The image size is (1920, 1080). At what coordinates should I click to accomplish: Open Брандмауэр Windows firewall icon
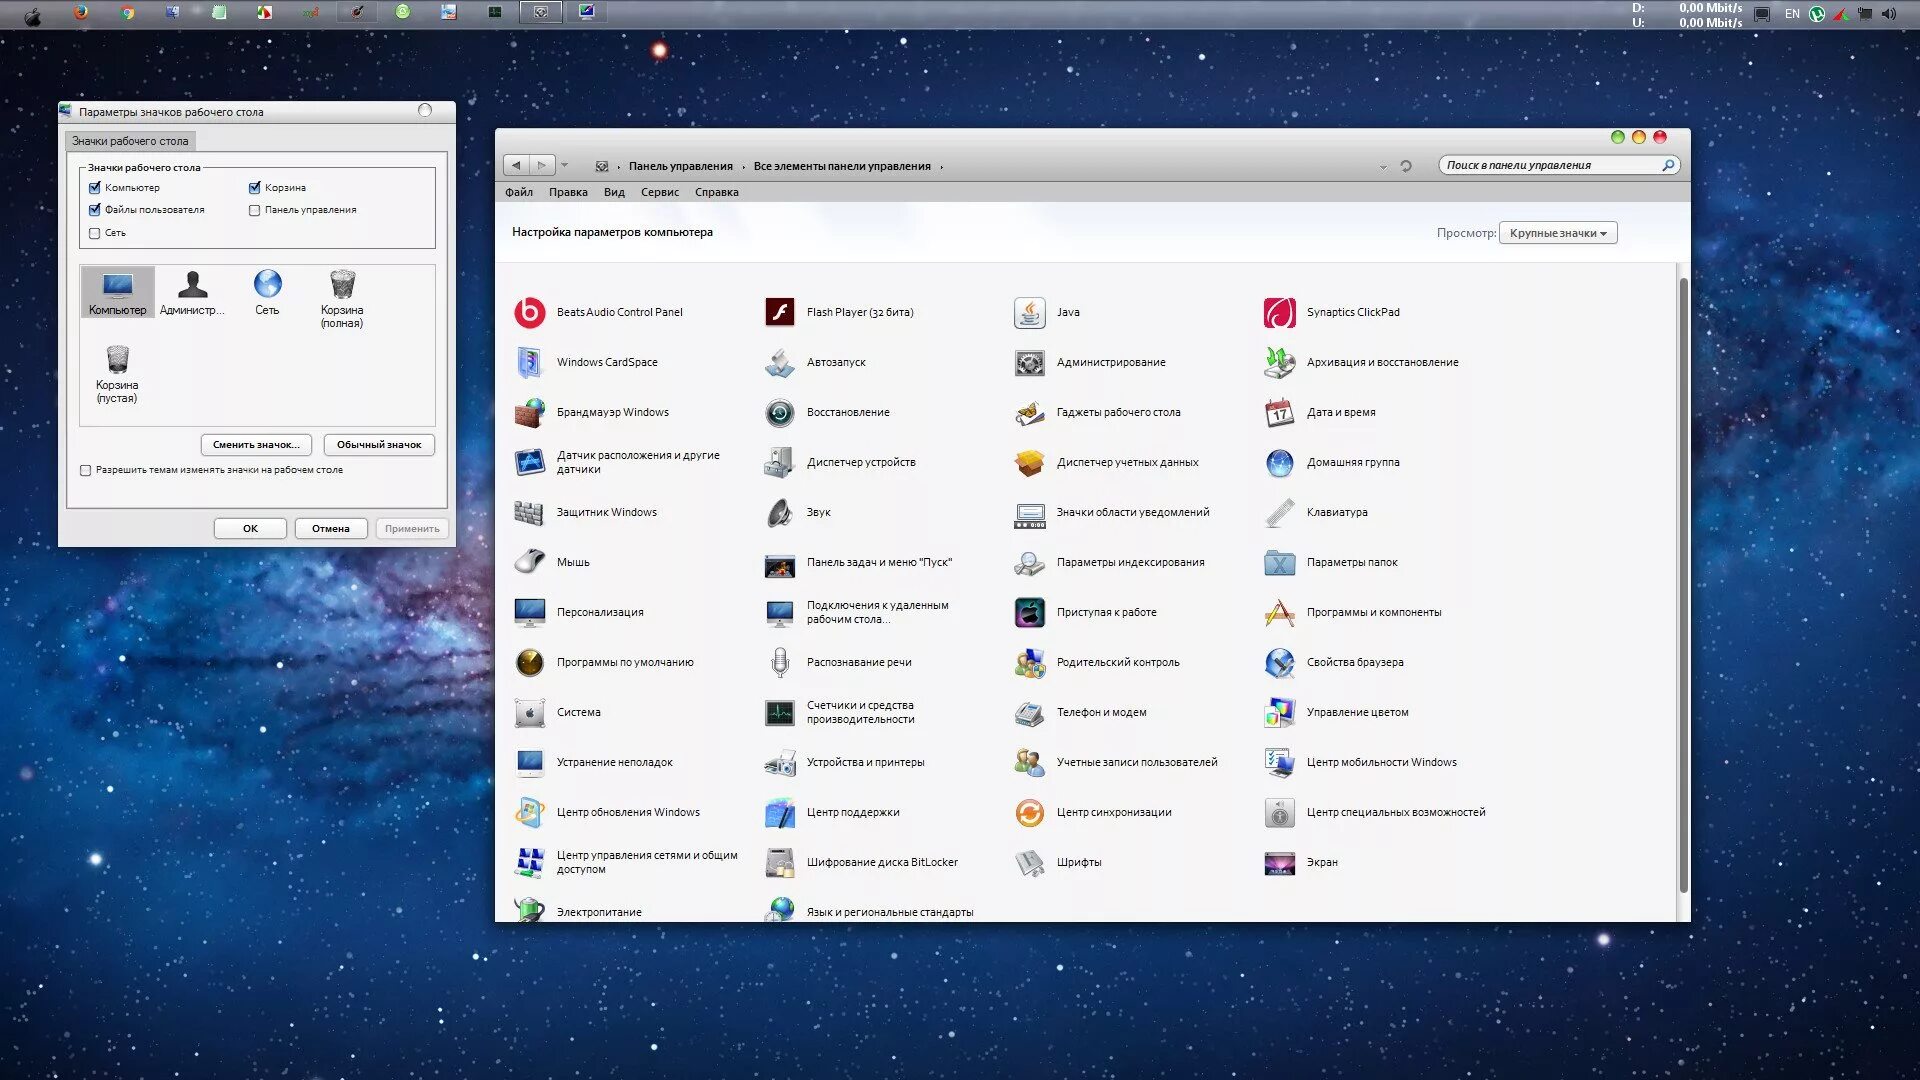pos(529,412)
